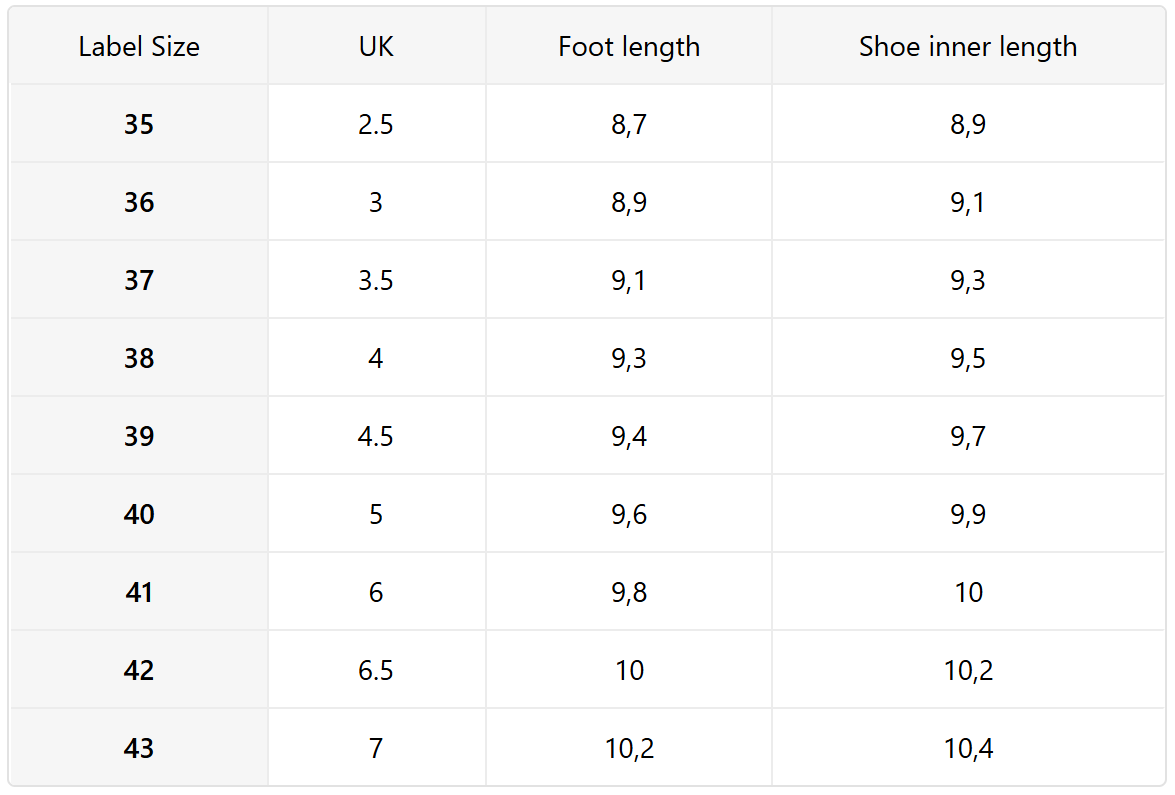Click label size 43 cell

tap(139, 749)
